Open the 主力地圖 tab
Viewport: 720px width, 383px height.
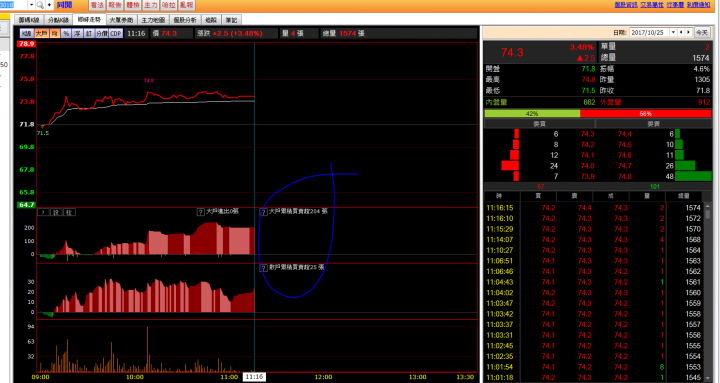153,20
